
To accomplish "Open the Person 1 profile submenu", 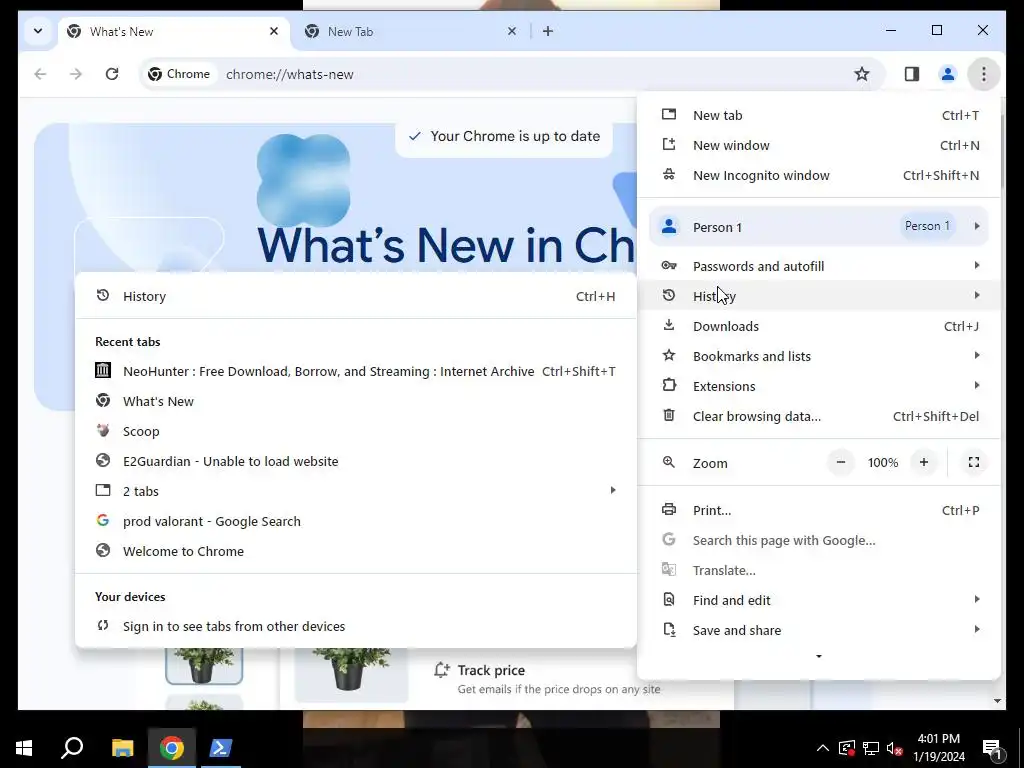I will (819, 227).
